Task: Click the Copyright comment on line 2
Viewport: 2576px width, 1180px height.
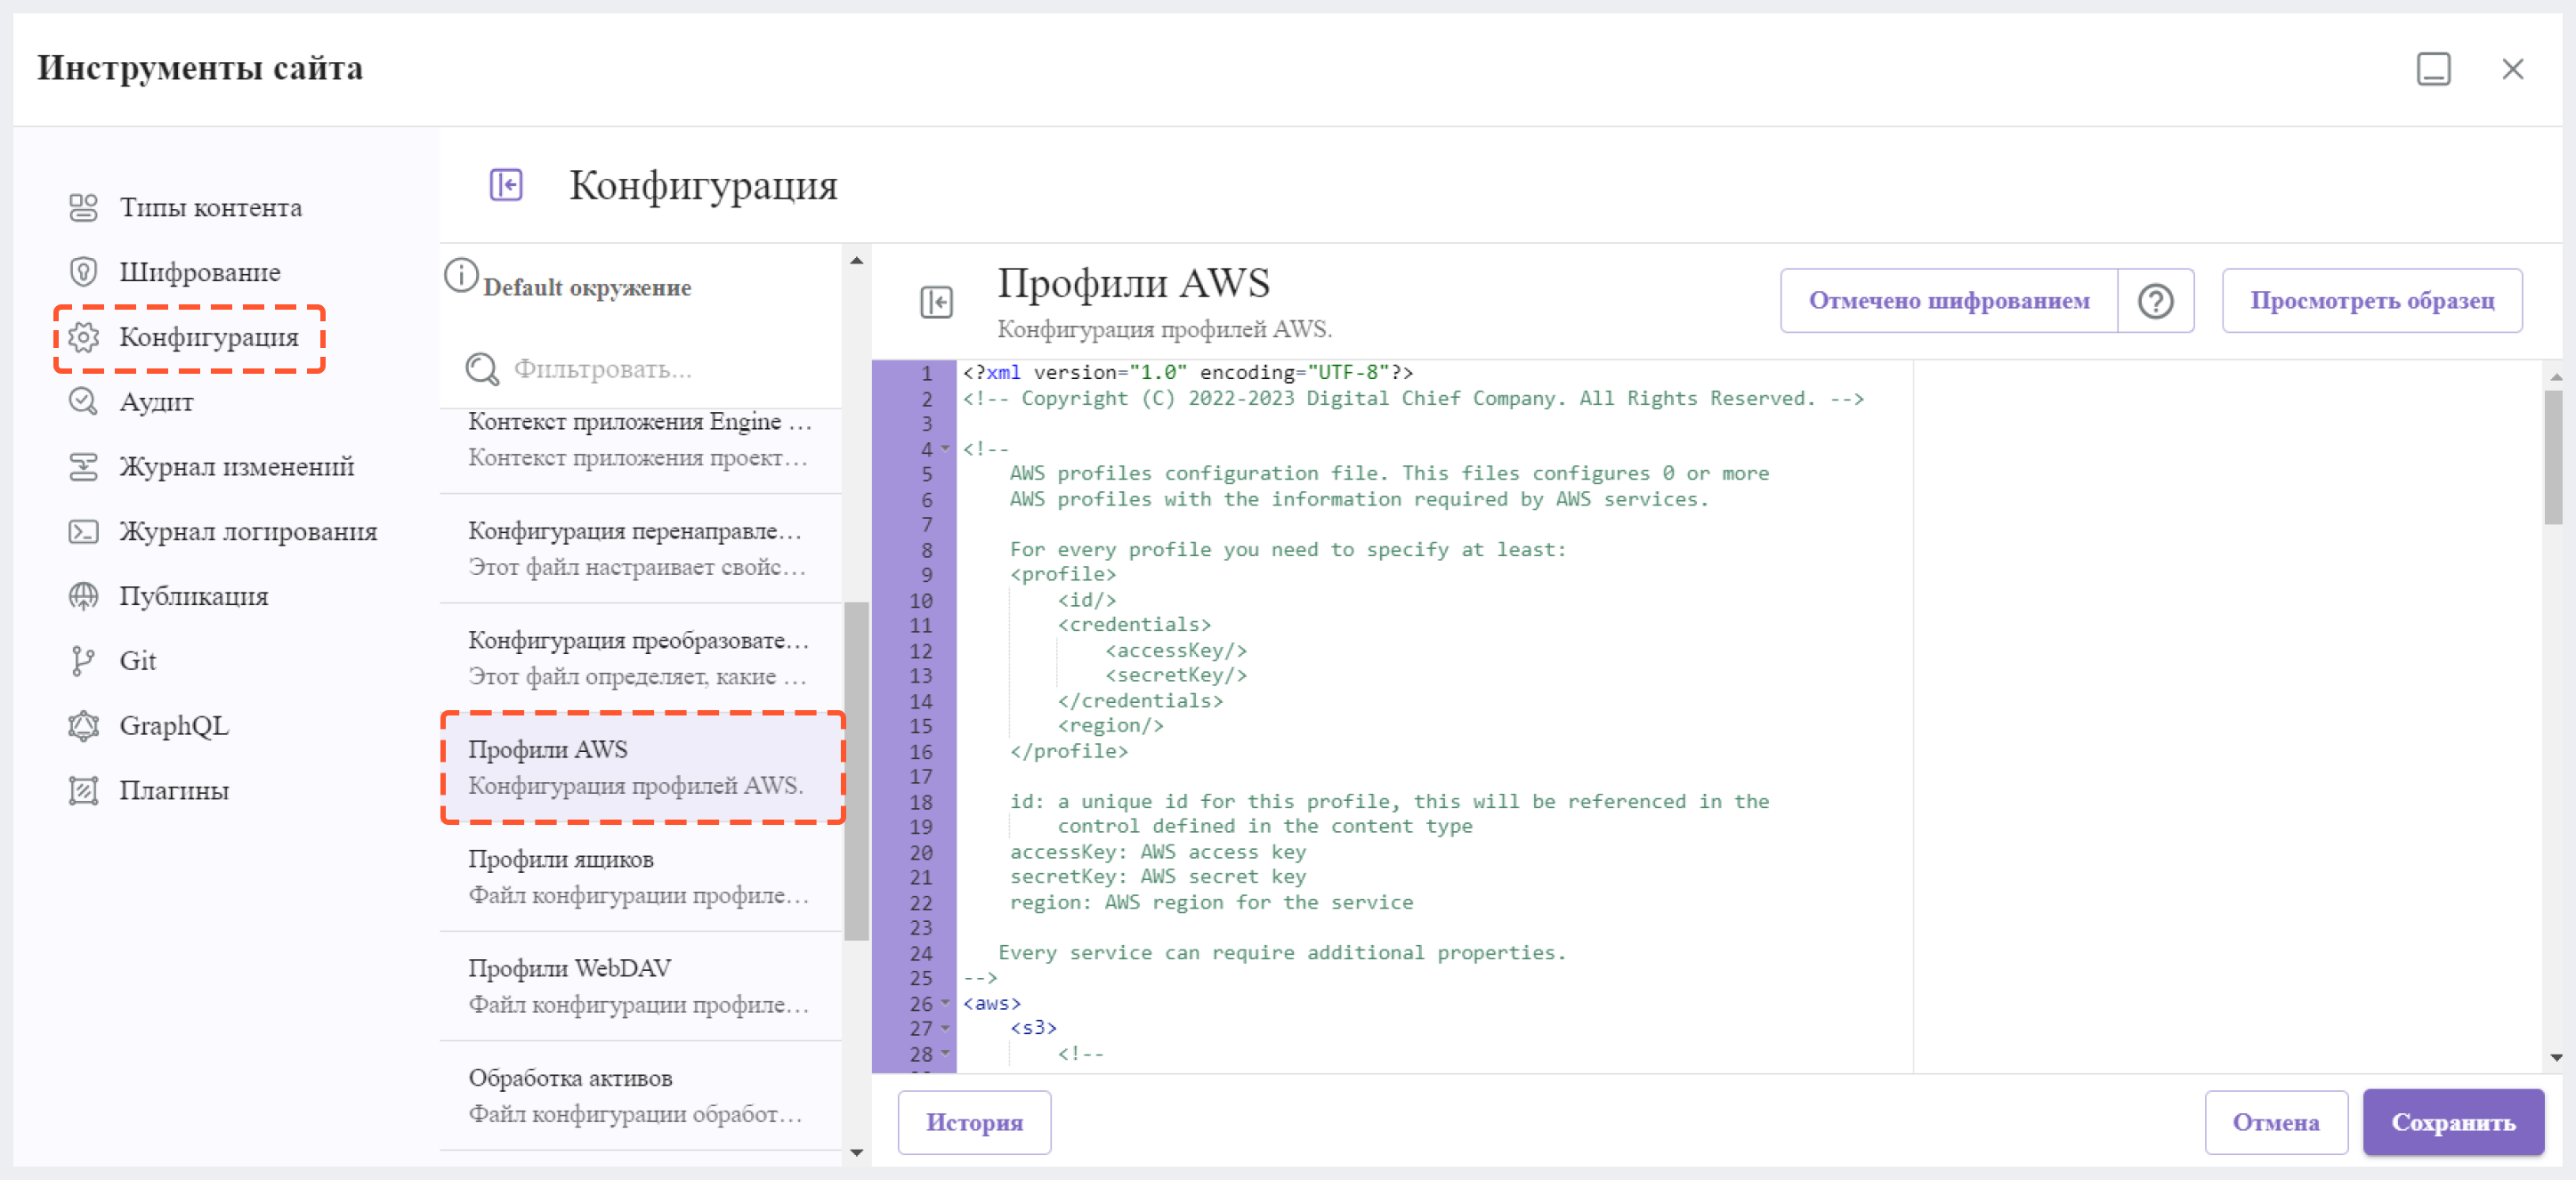Action: pyautogui.click(x=1412, y=399)
